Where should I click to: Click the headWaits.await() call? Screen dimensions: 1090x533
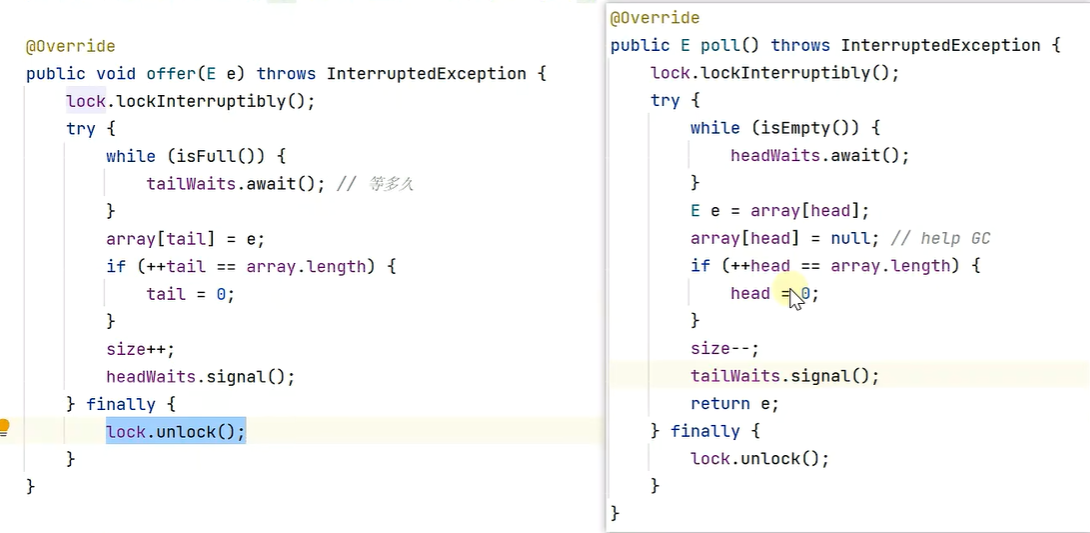819,156
